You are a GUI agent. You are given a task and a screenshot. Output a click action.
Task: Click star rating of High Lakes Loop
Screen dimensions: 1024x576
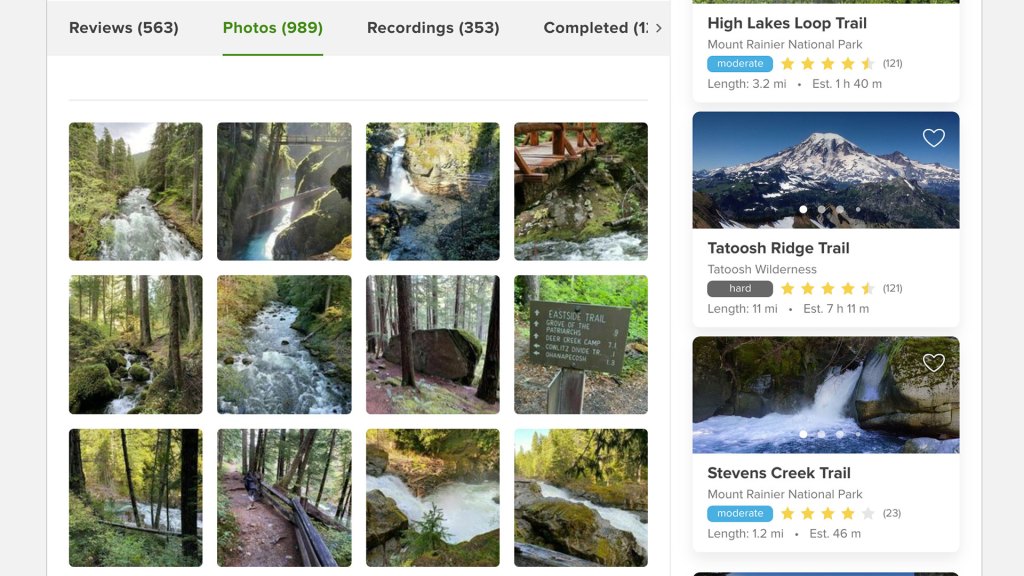pyautogui.click(x=827, y=64)
